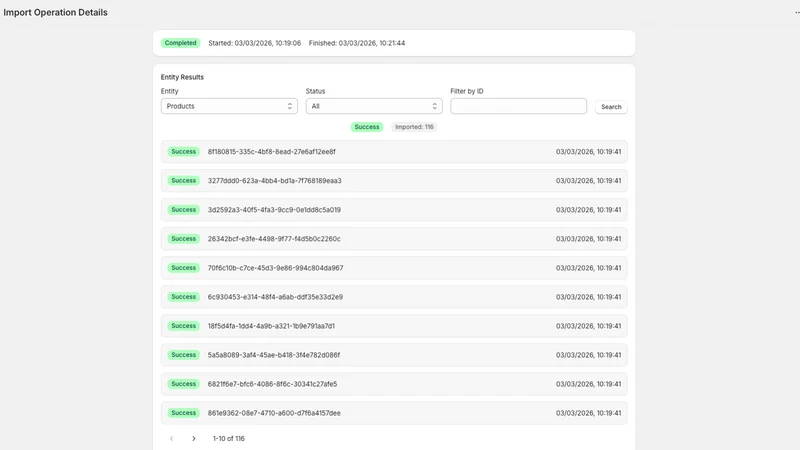This screenshot has height=450, width=800.
Task: Select row with ID starting 861e9362-08e7
Action: point(394,413)
